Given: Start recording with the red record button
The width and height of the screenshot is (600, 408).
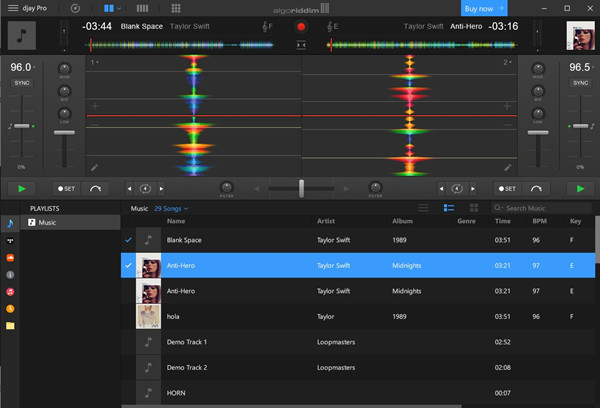Looking at the screenshot, I should [301, 26].
